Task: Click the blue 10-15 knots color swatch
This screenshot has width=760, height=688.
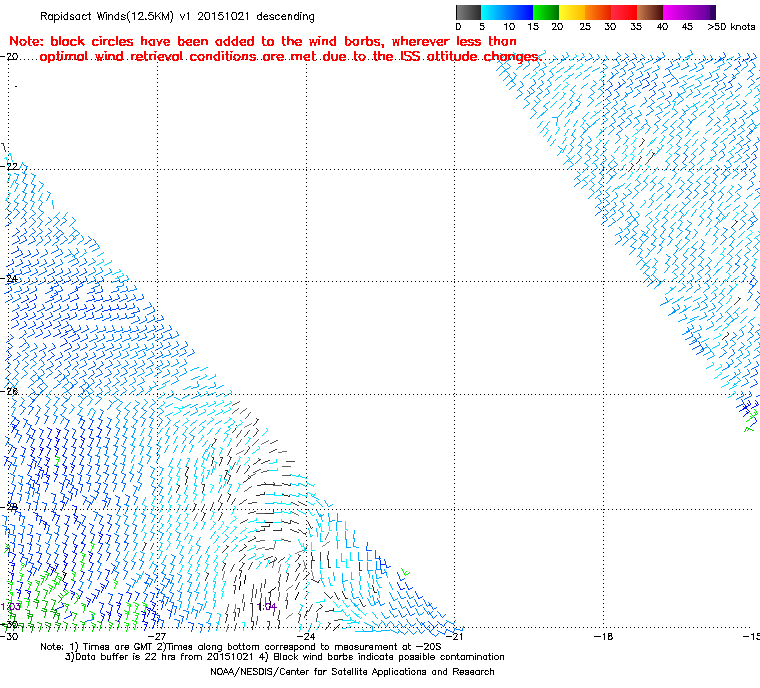Action: (520, 12)
